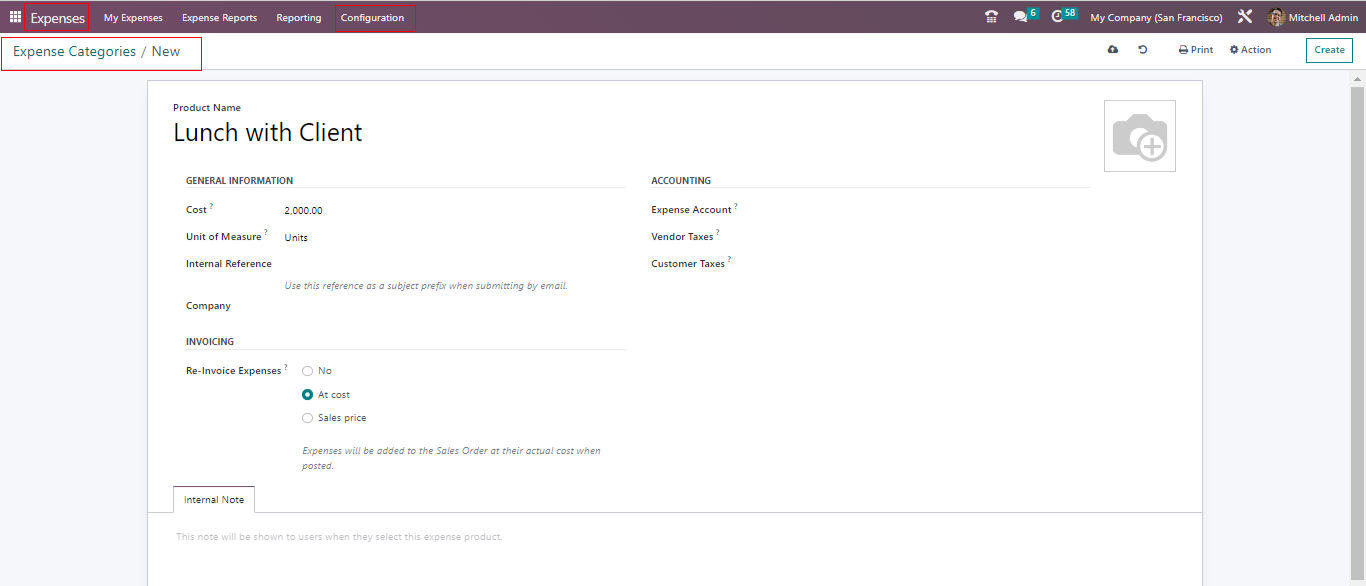This screenshot has height=586, width=1366.
Task: Go back to Expense Categories breadcrumb
Action: 74,52
